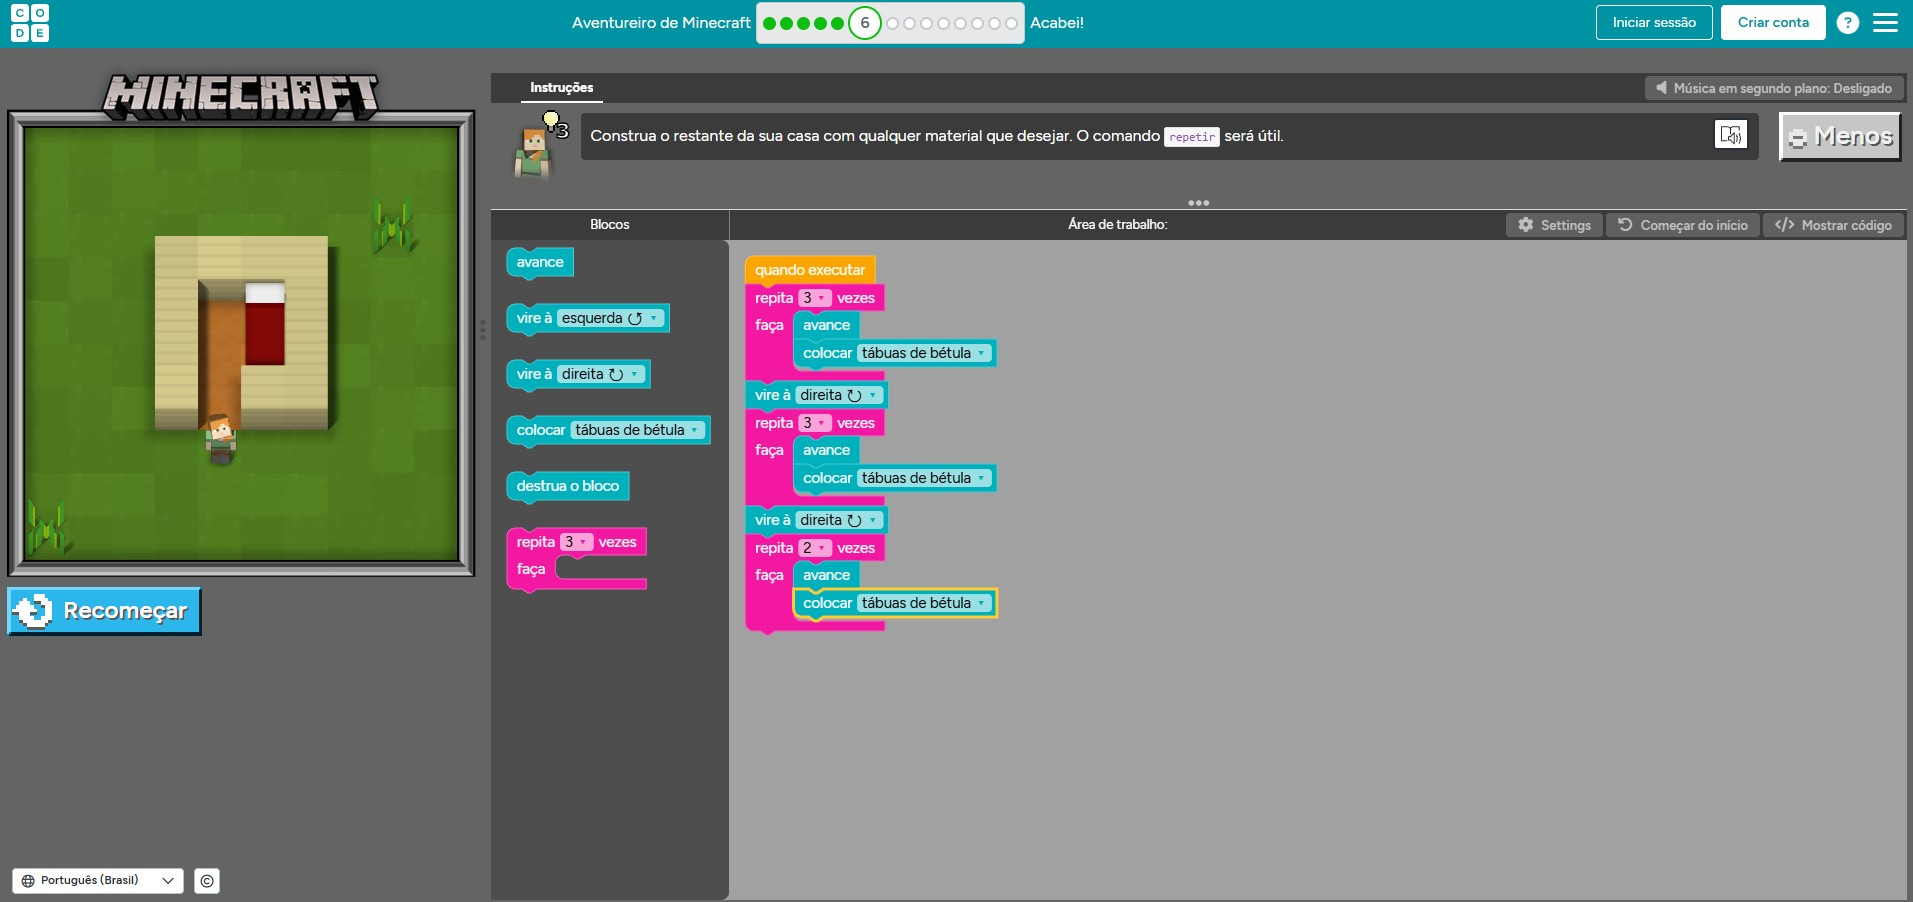Open the Português (Brasil) language dropdown

pyautogui.click(x=98, y=881)
